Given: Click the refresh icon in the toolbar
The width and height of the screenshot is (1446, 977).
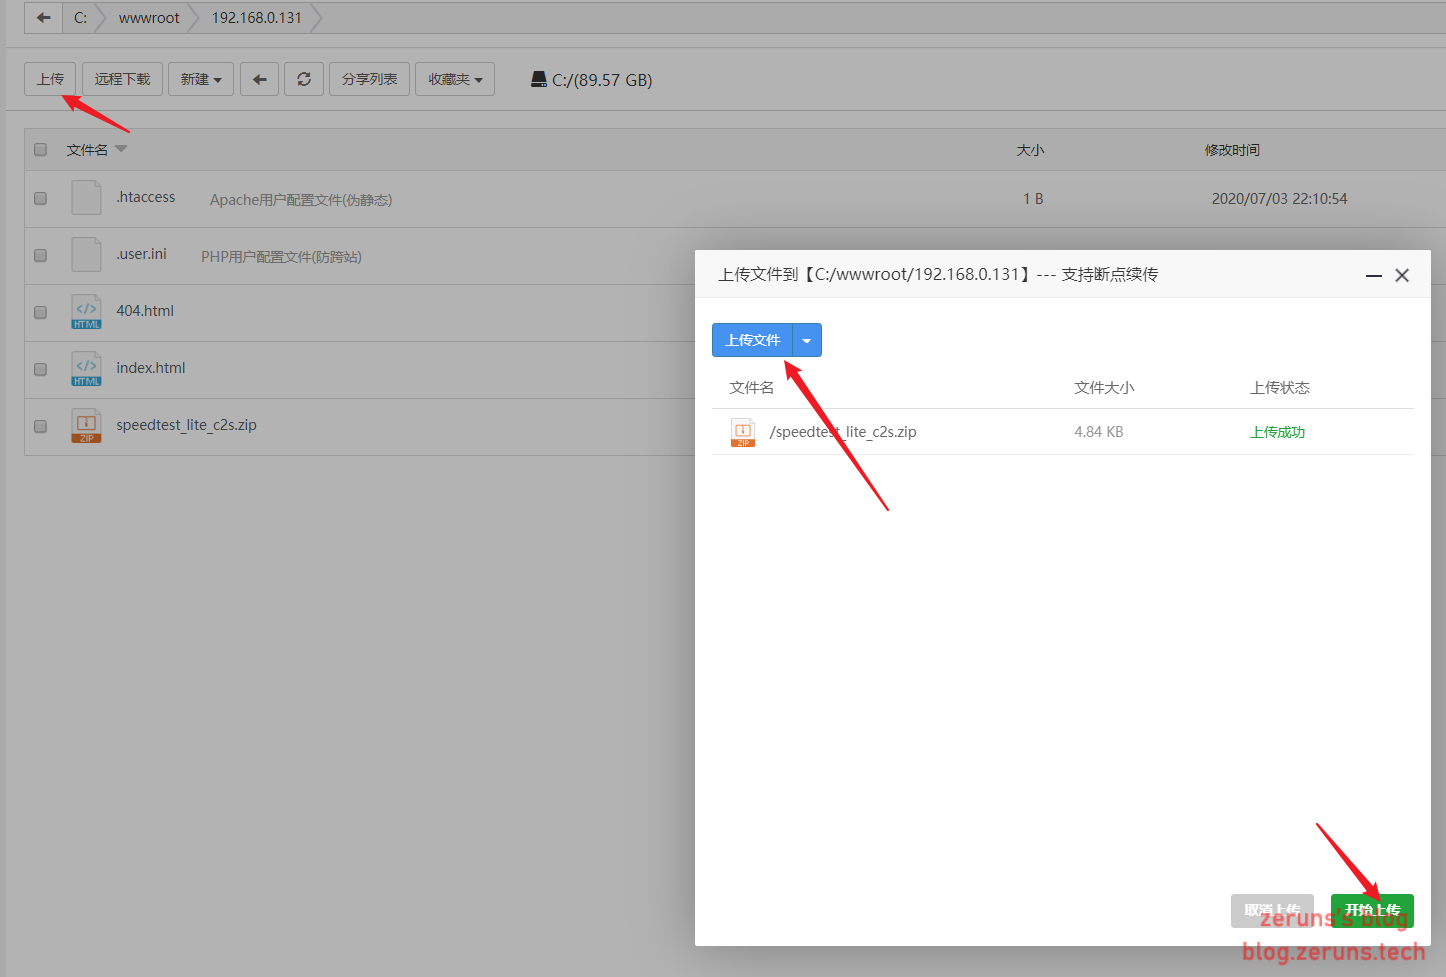Looking at the screenshot, I should (x=304, y=79).
